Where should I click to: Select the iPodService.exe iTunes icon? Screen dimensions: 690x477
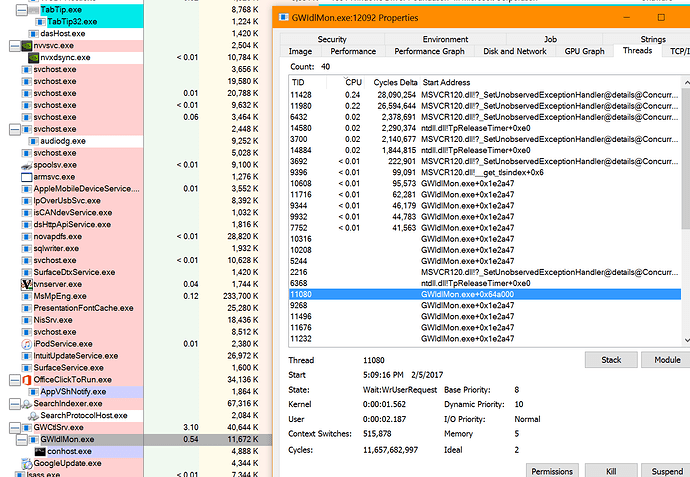pyautogui.click(x=26, y=344)
